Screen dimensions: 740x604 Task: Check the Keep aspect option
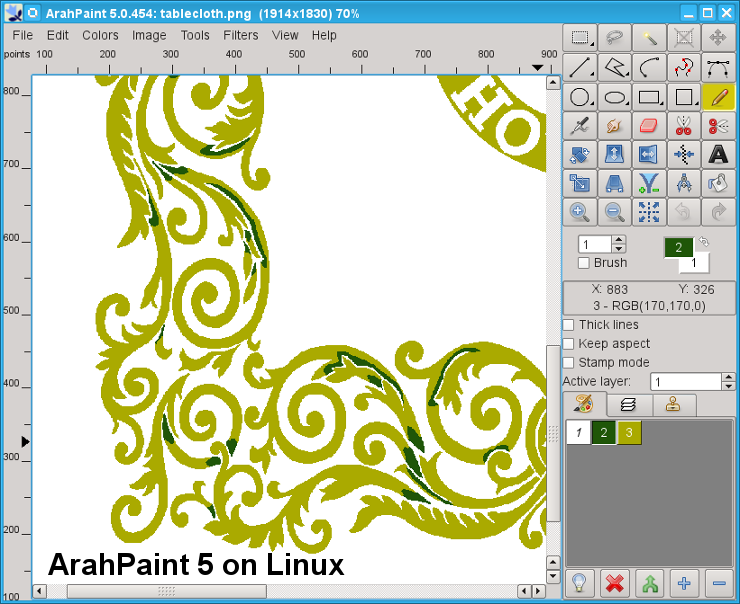pyautogui.click(x=569, y=344)
